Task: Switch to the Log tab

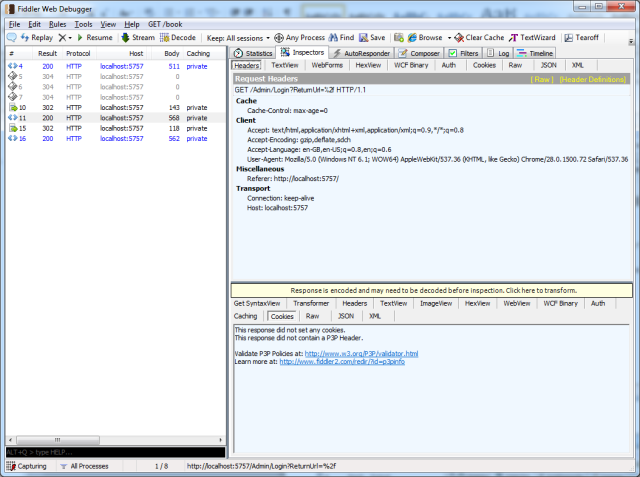Action: click(498, 53)
